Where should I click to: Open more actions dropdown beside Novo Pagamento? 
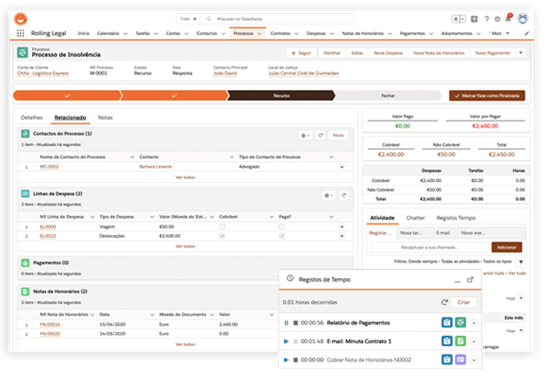coord(521,53)
